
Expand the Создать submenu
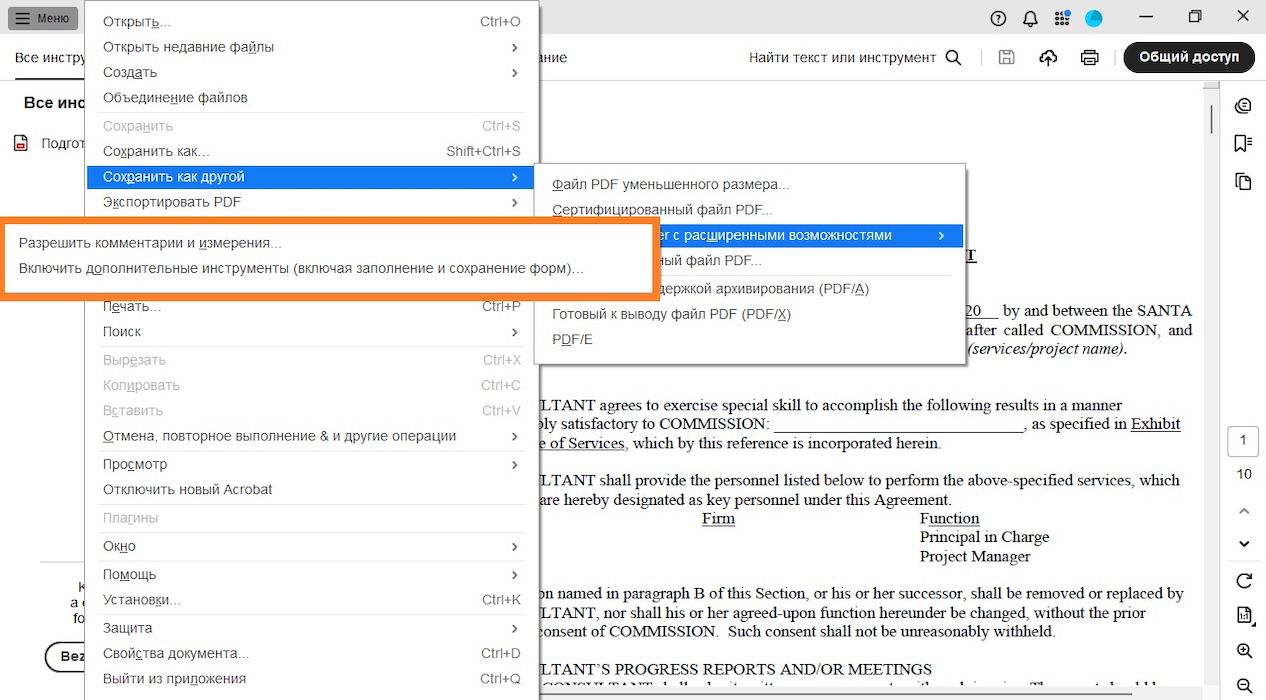312,73
